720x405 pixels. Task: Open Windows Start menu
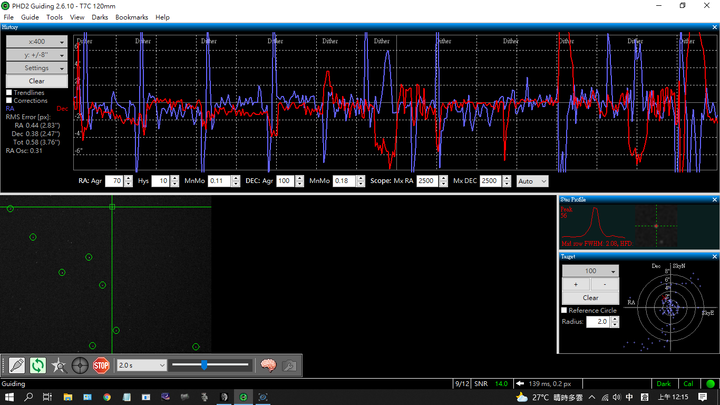coord(9,397)
